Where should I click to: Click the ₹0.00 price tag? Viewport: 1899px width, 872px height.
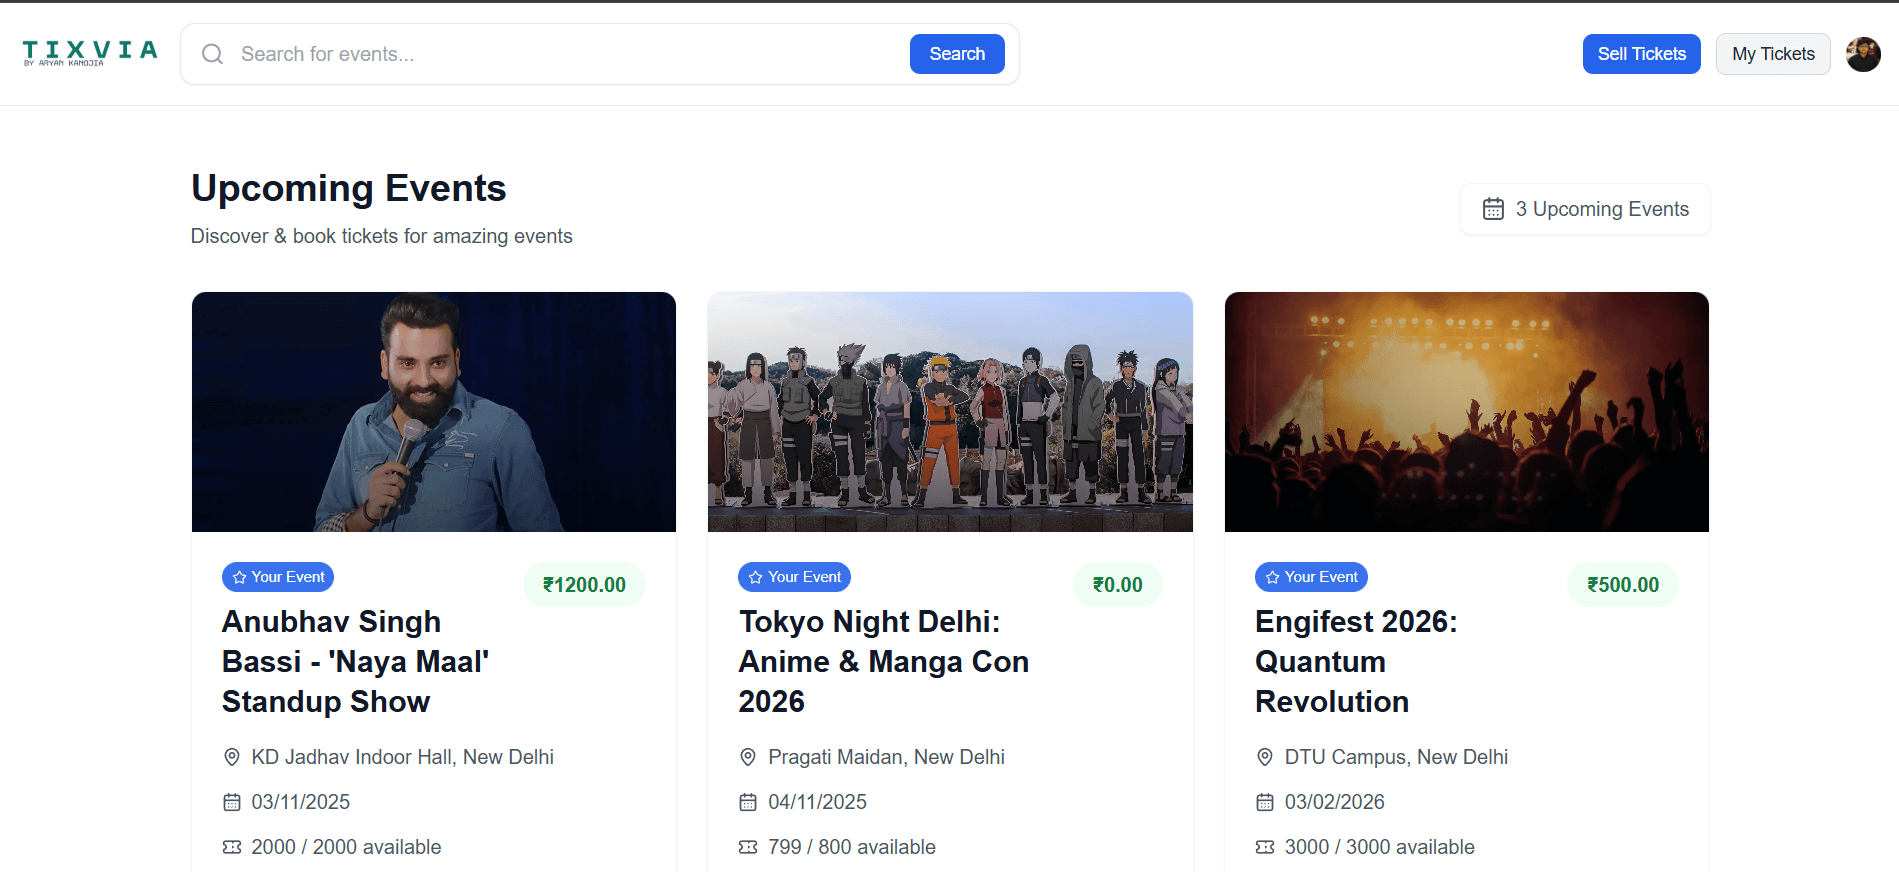[x=1117, y=585]
